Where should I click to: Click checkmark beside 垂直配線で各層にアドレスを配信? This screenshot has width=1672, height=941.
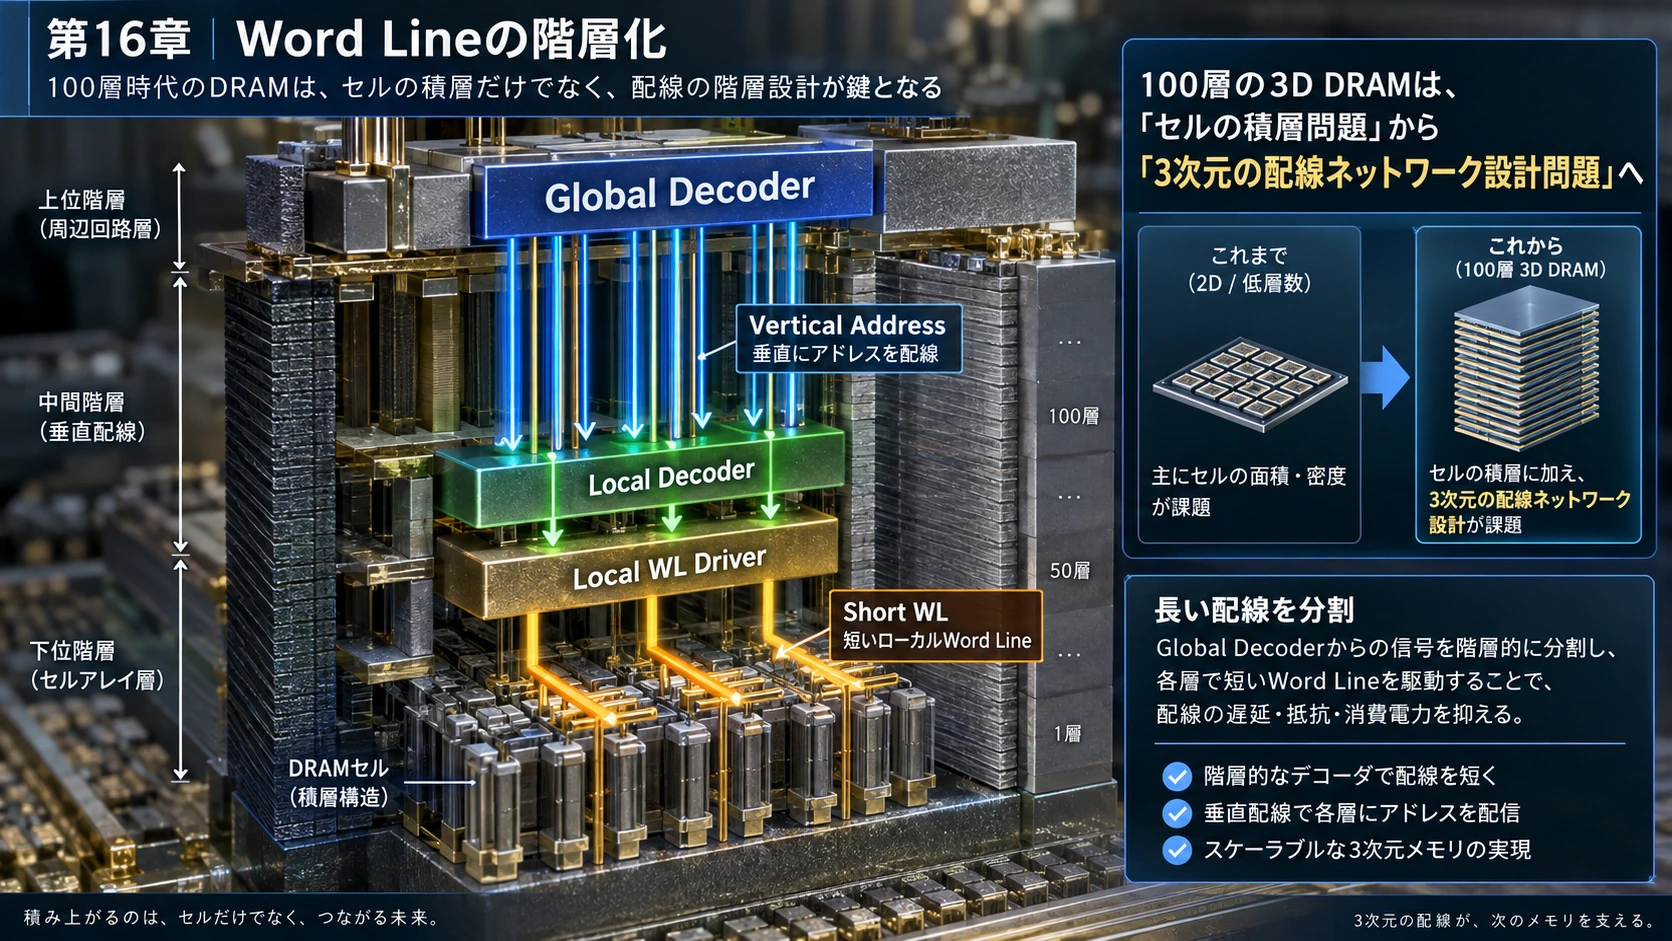[1177, 813]
